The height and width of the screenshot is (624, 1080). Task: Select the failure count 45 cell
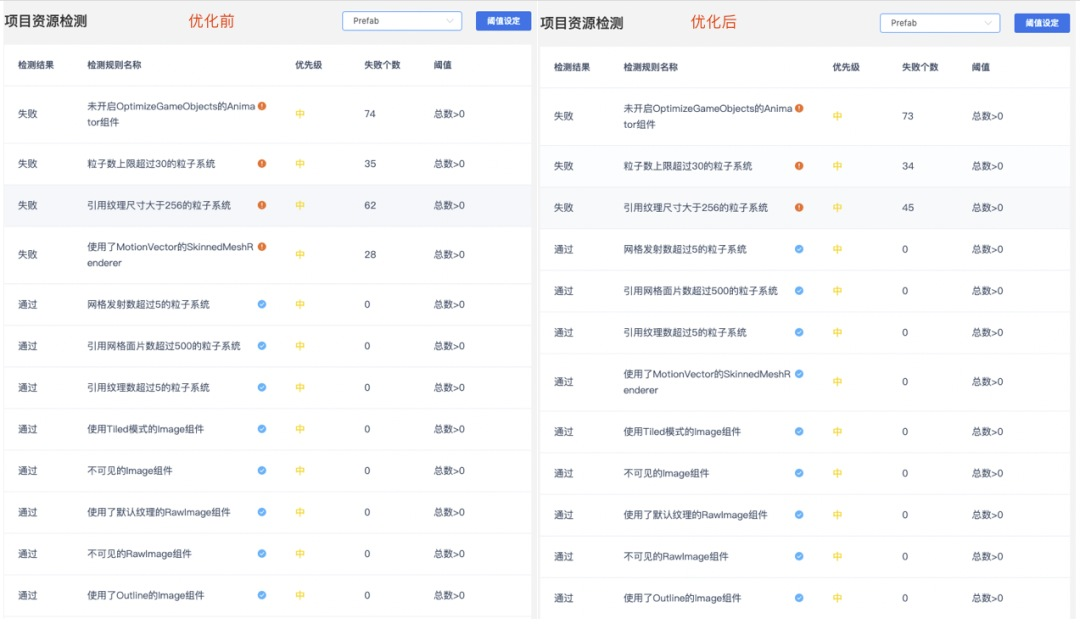point(908,207)
